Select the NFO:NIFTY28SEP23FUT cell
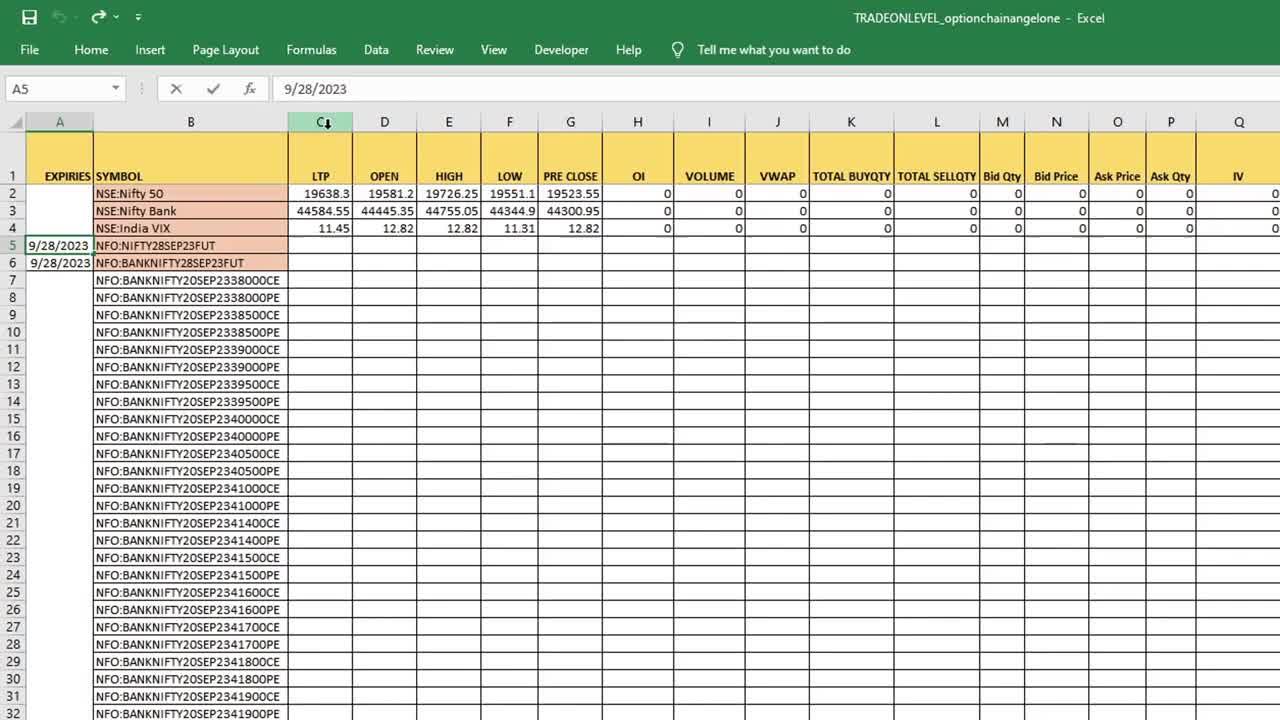 190,245
